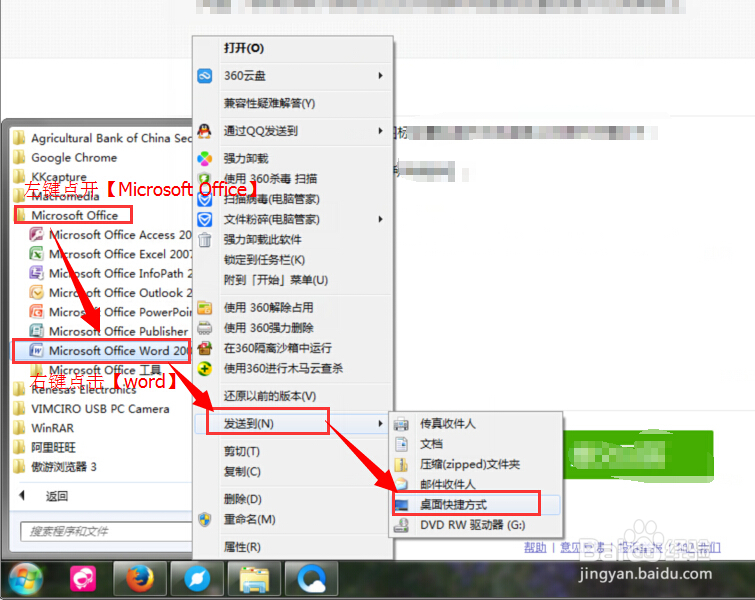Expand the 文件粉碎(电脑管家) submenu arrow
Image resolution: width=755 pixels, height=600 pixels.
tap(380, 220)
